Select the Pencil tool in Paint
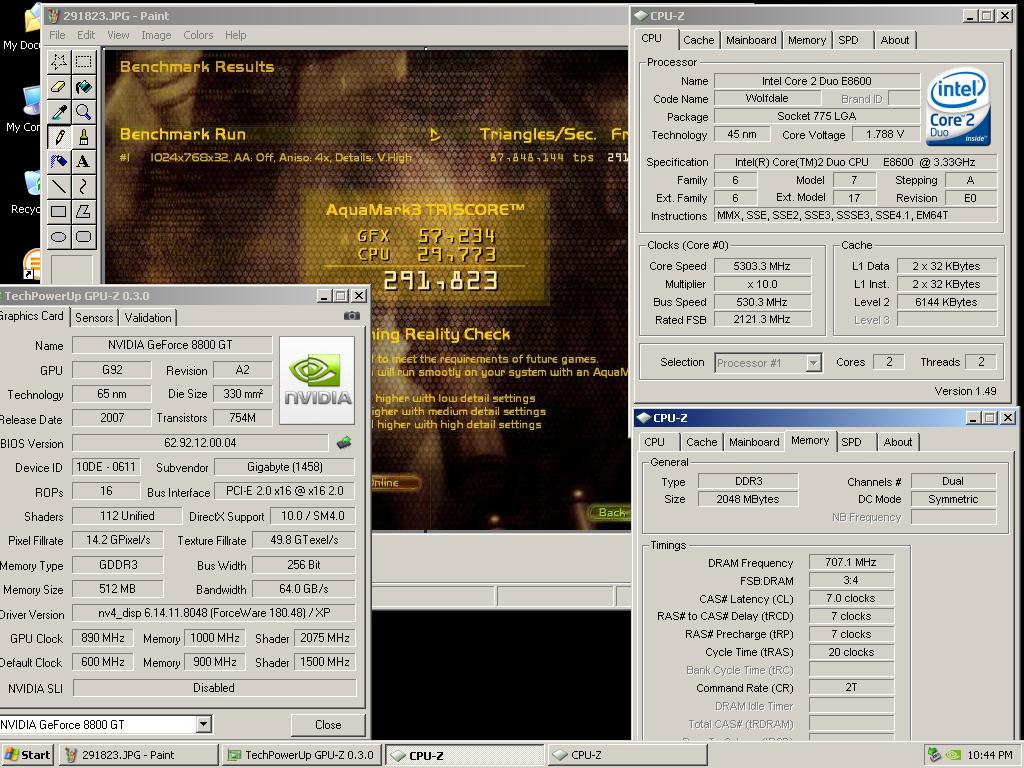This screenshot has height=768, width=1024. click(59, 136)
